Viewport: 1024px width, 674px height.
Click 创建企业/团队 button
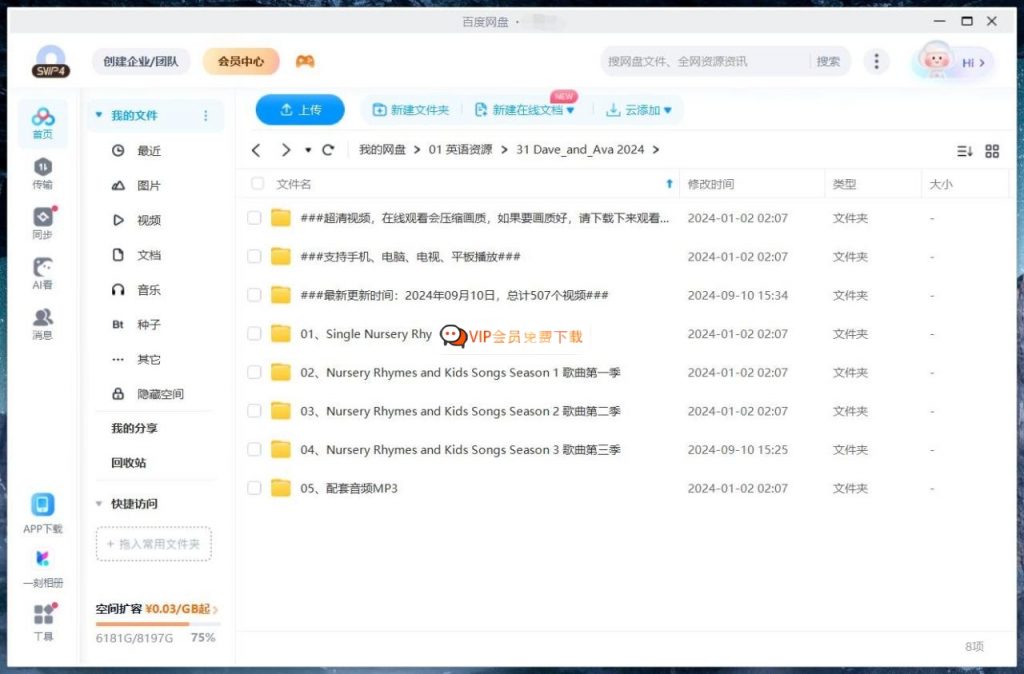pos(140,61)
